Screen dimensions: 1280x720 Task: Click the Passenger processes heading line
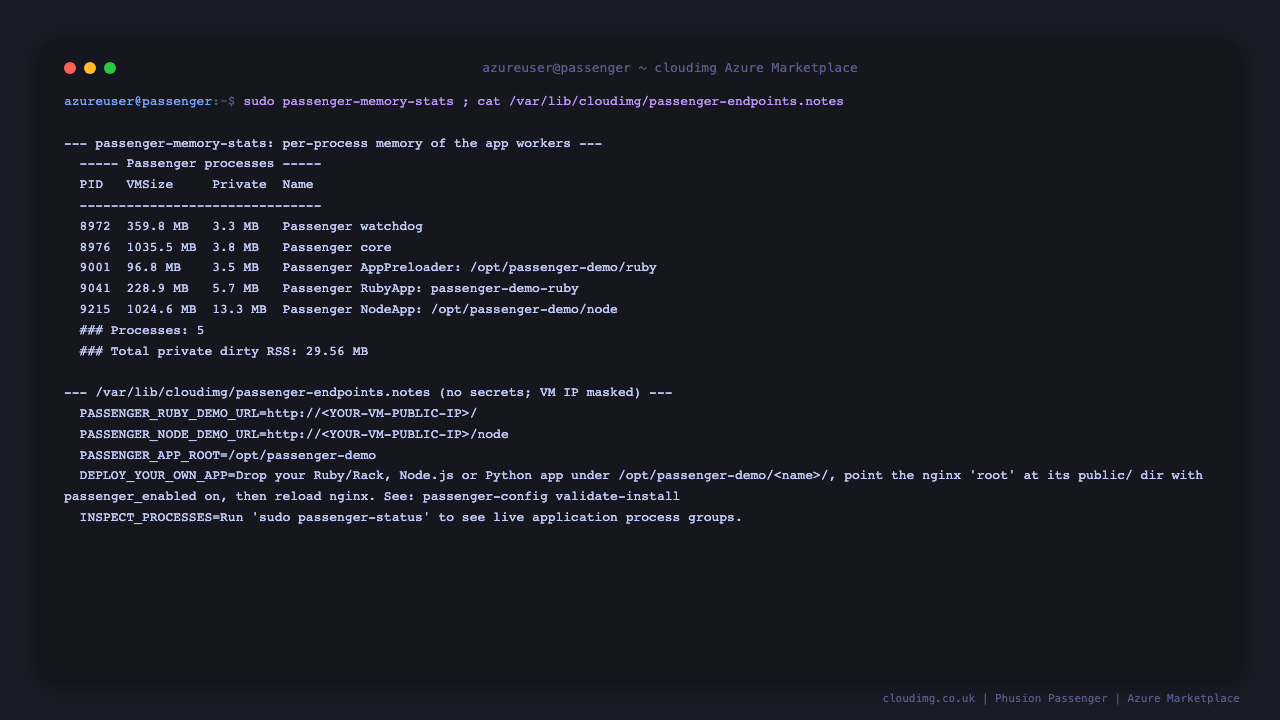[200, 163]
